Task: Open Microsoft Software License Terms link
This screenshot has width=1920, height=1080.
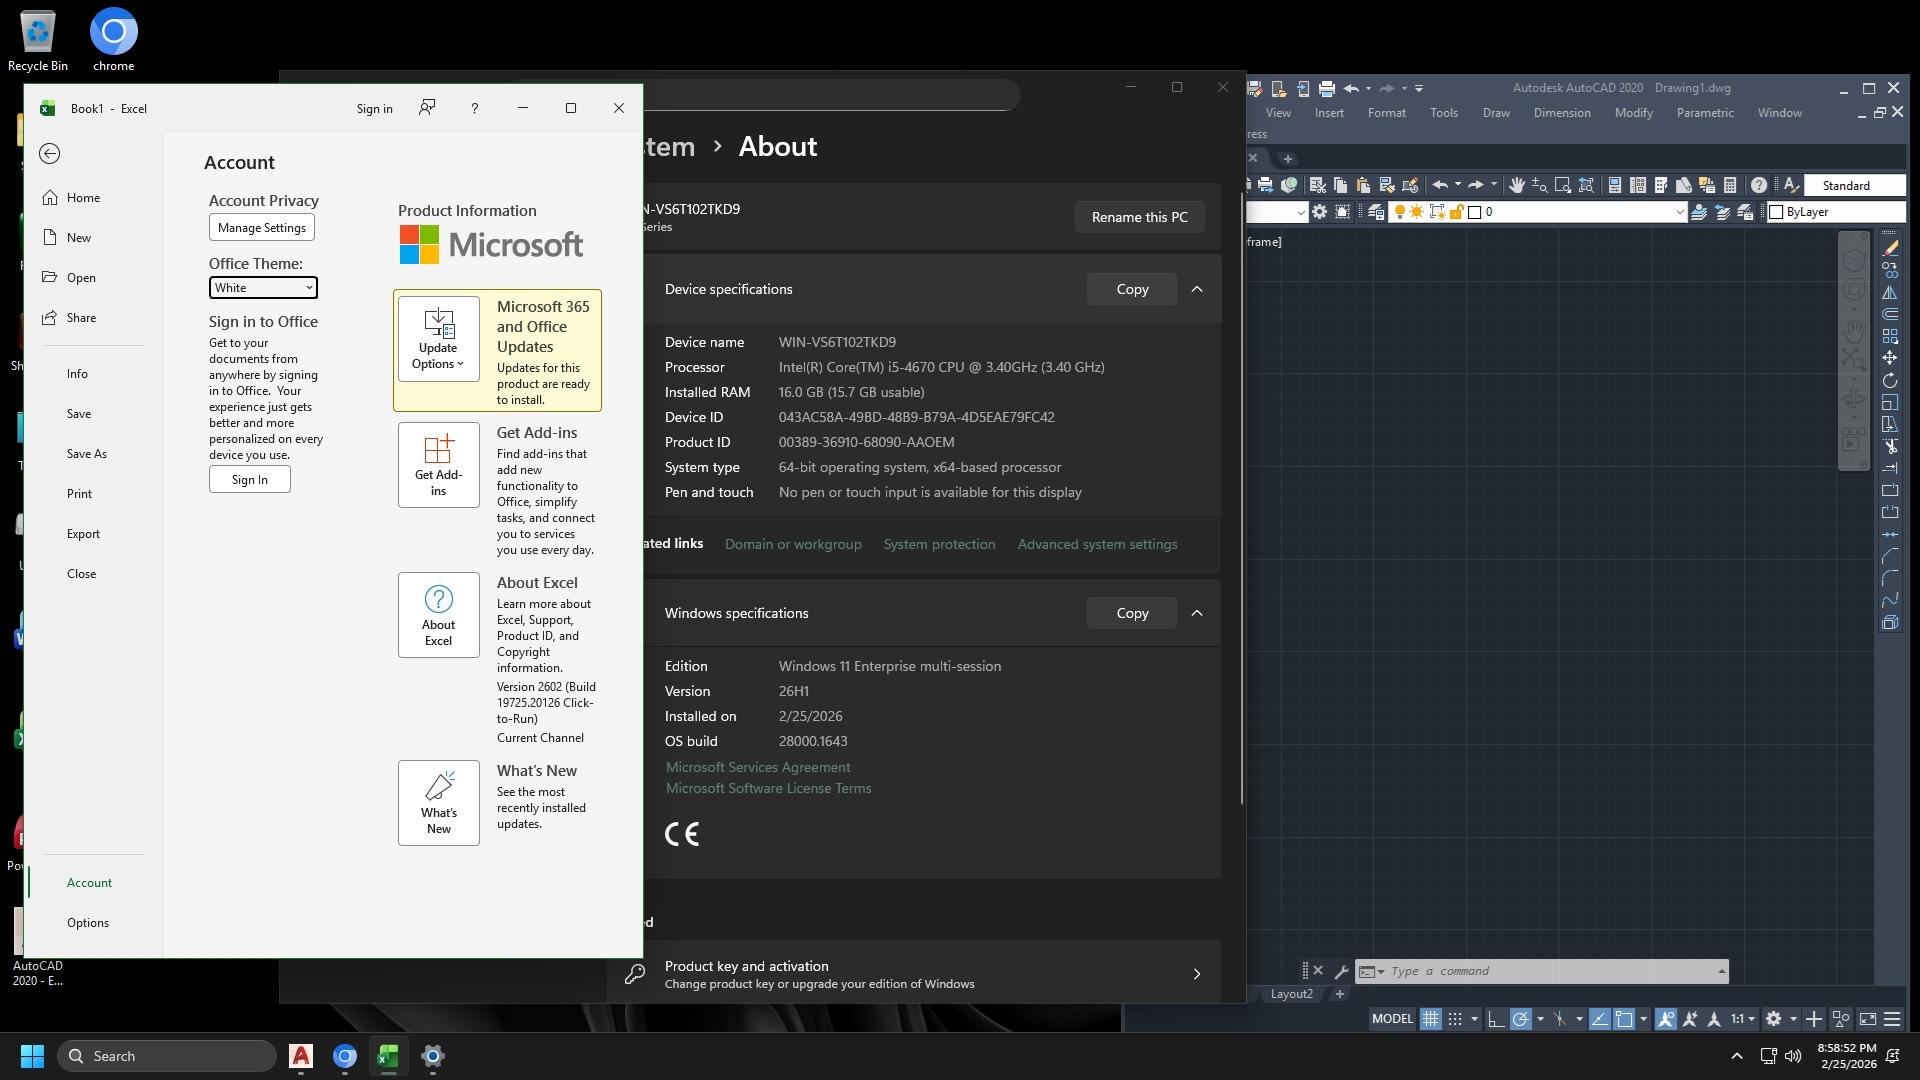Action: pyautogui.click(x=768, y=788)
